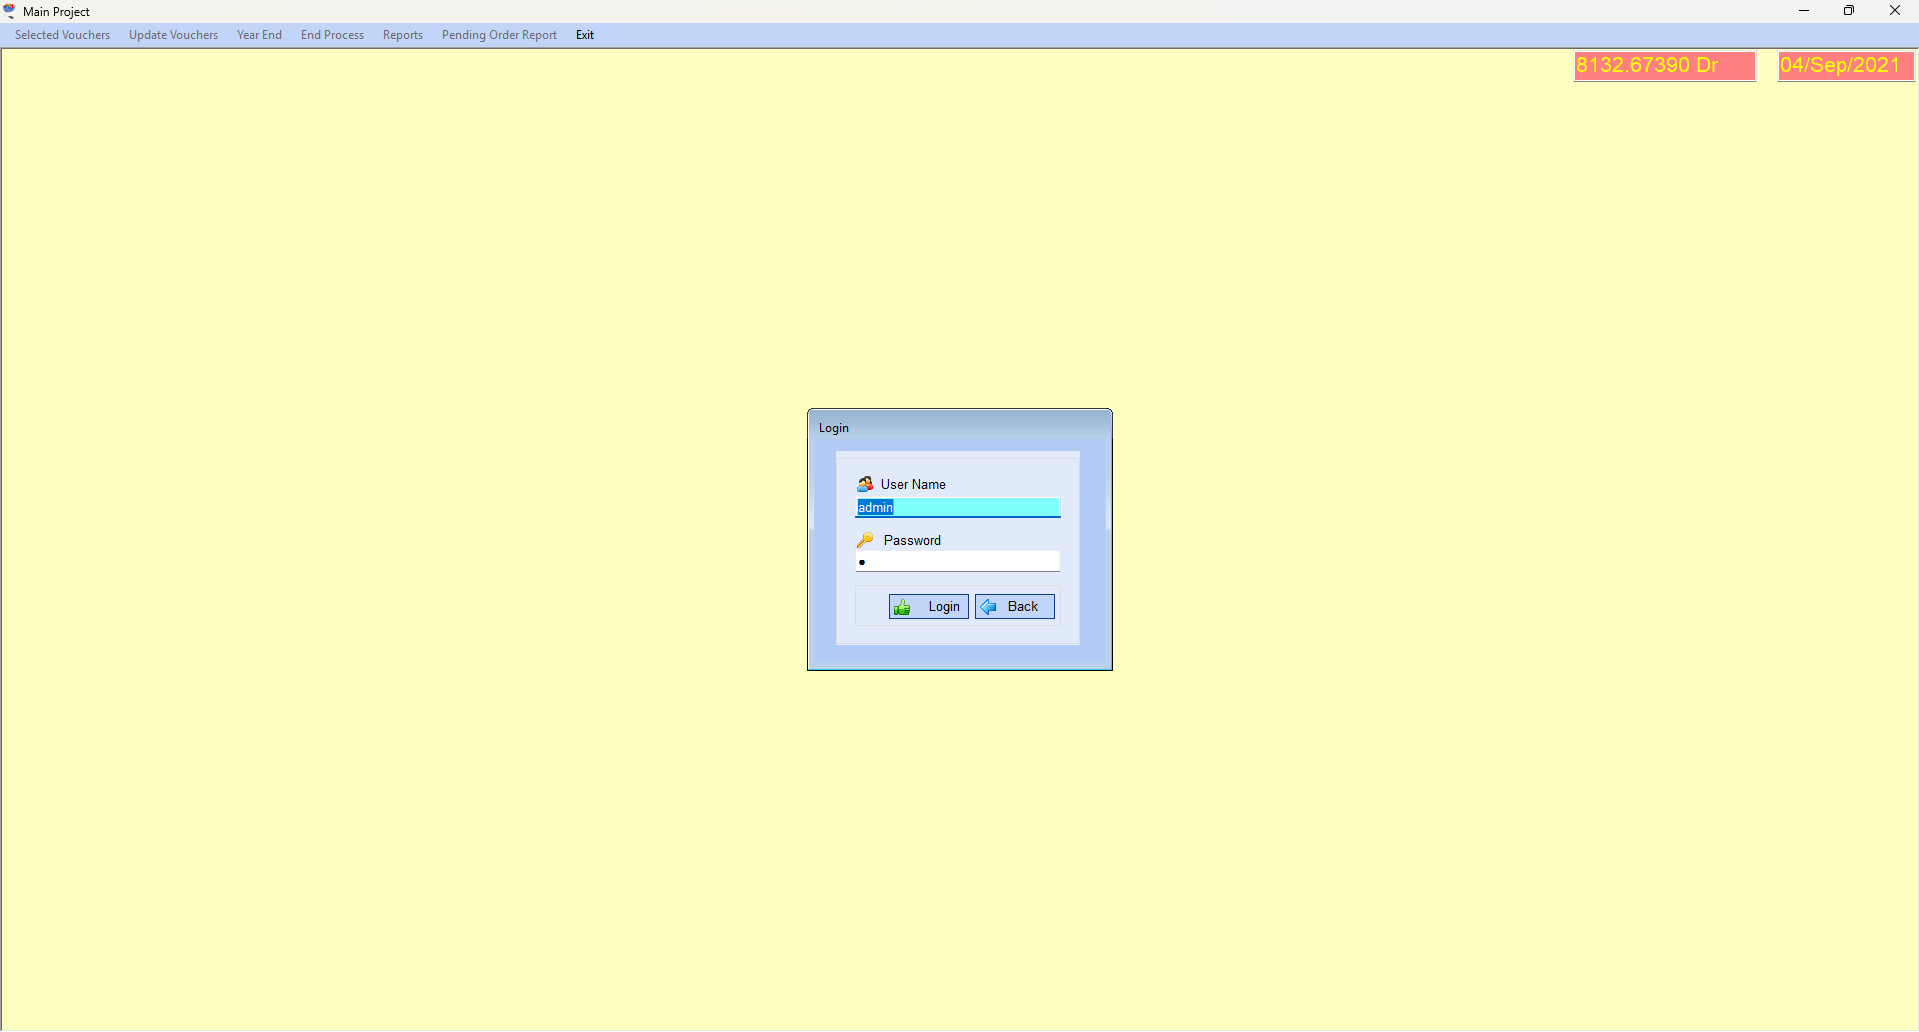Image resolution: width=1919 pixels, height=1032 pixels.
Task: Restore down the Main Project window
Action: pos(1849,11)
